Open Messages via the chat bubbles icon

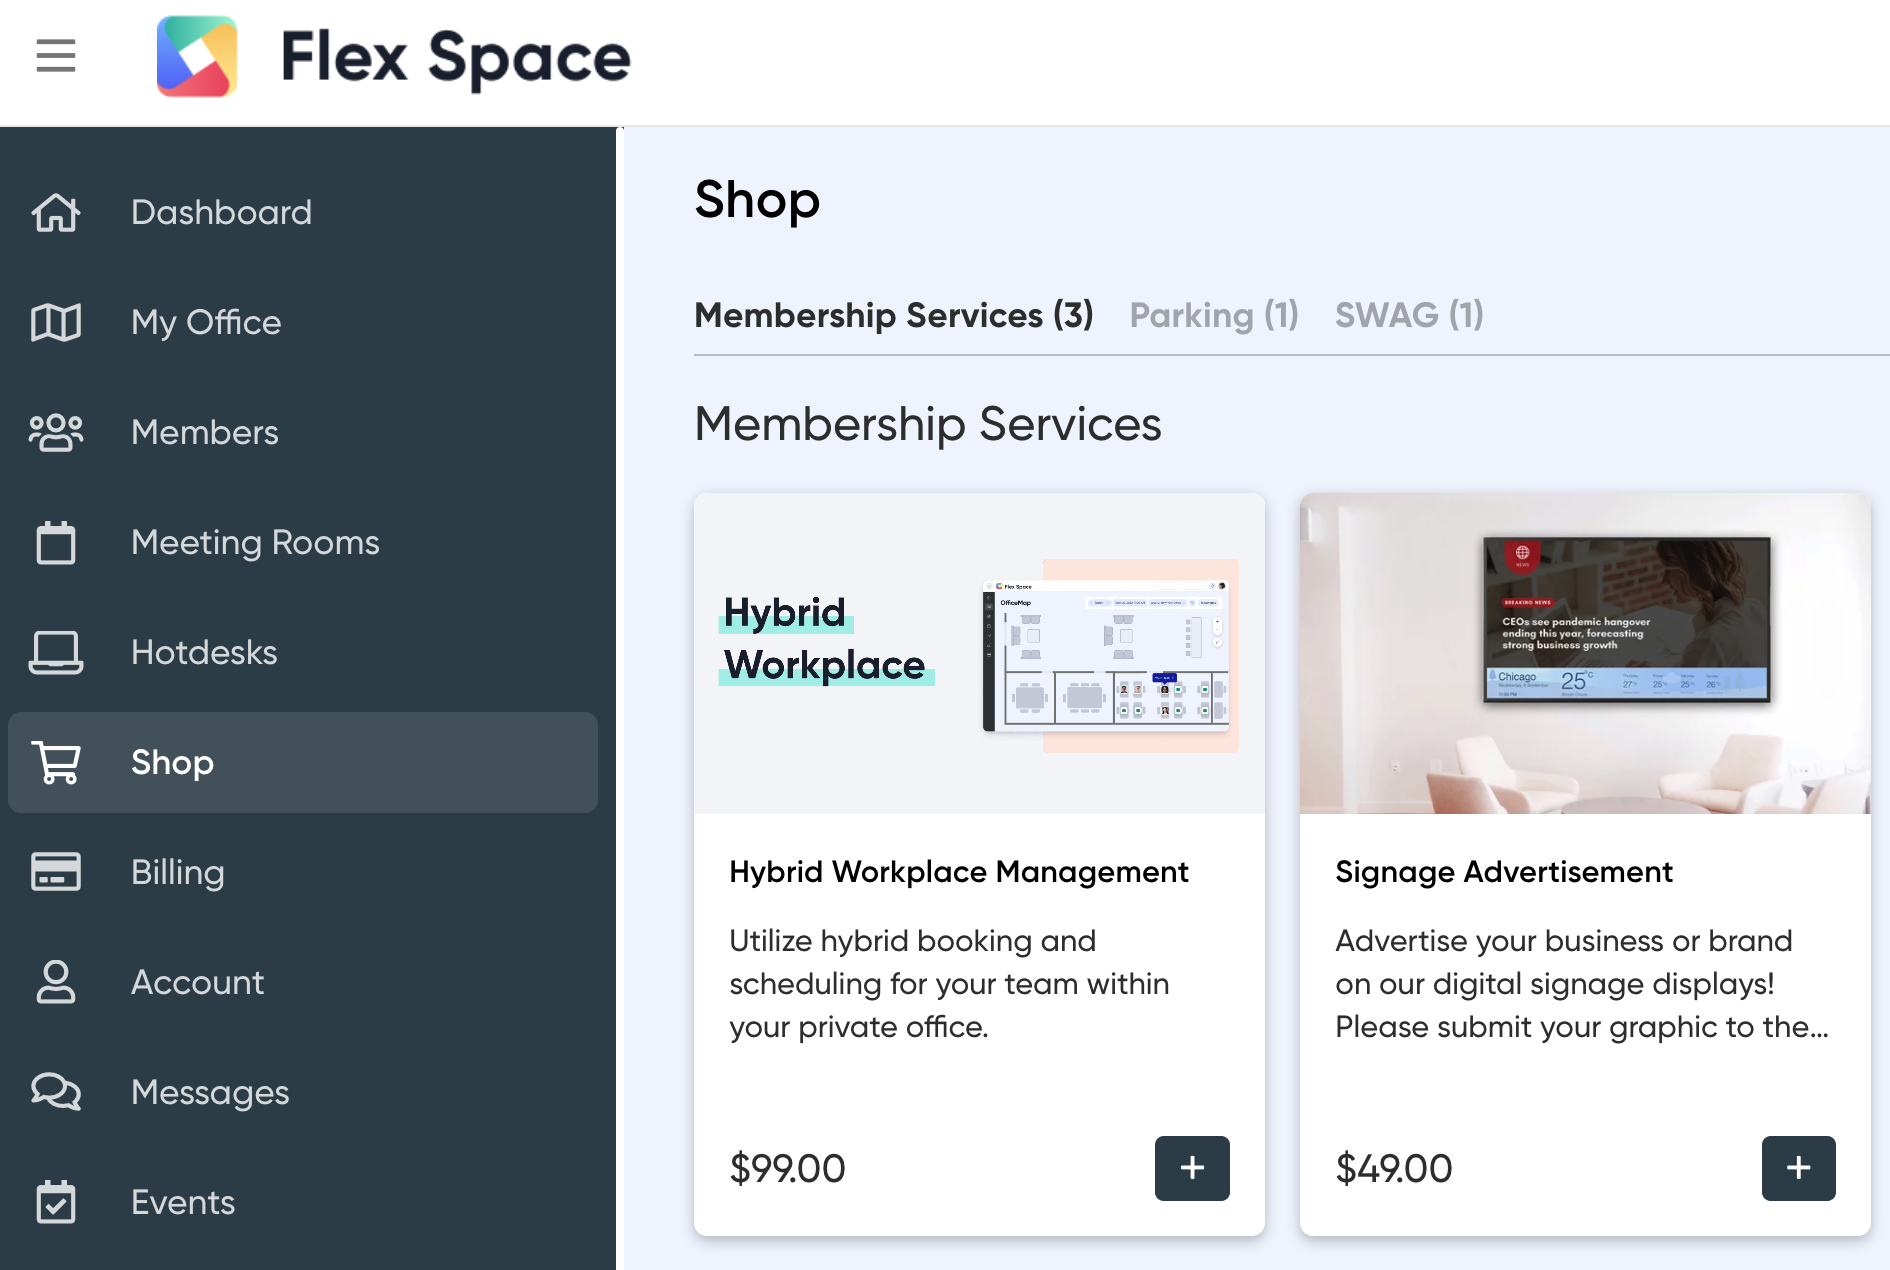(56, 1092)
